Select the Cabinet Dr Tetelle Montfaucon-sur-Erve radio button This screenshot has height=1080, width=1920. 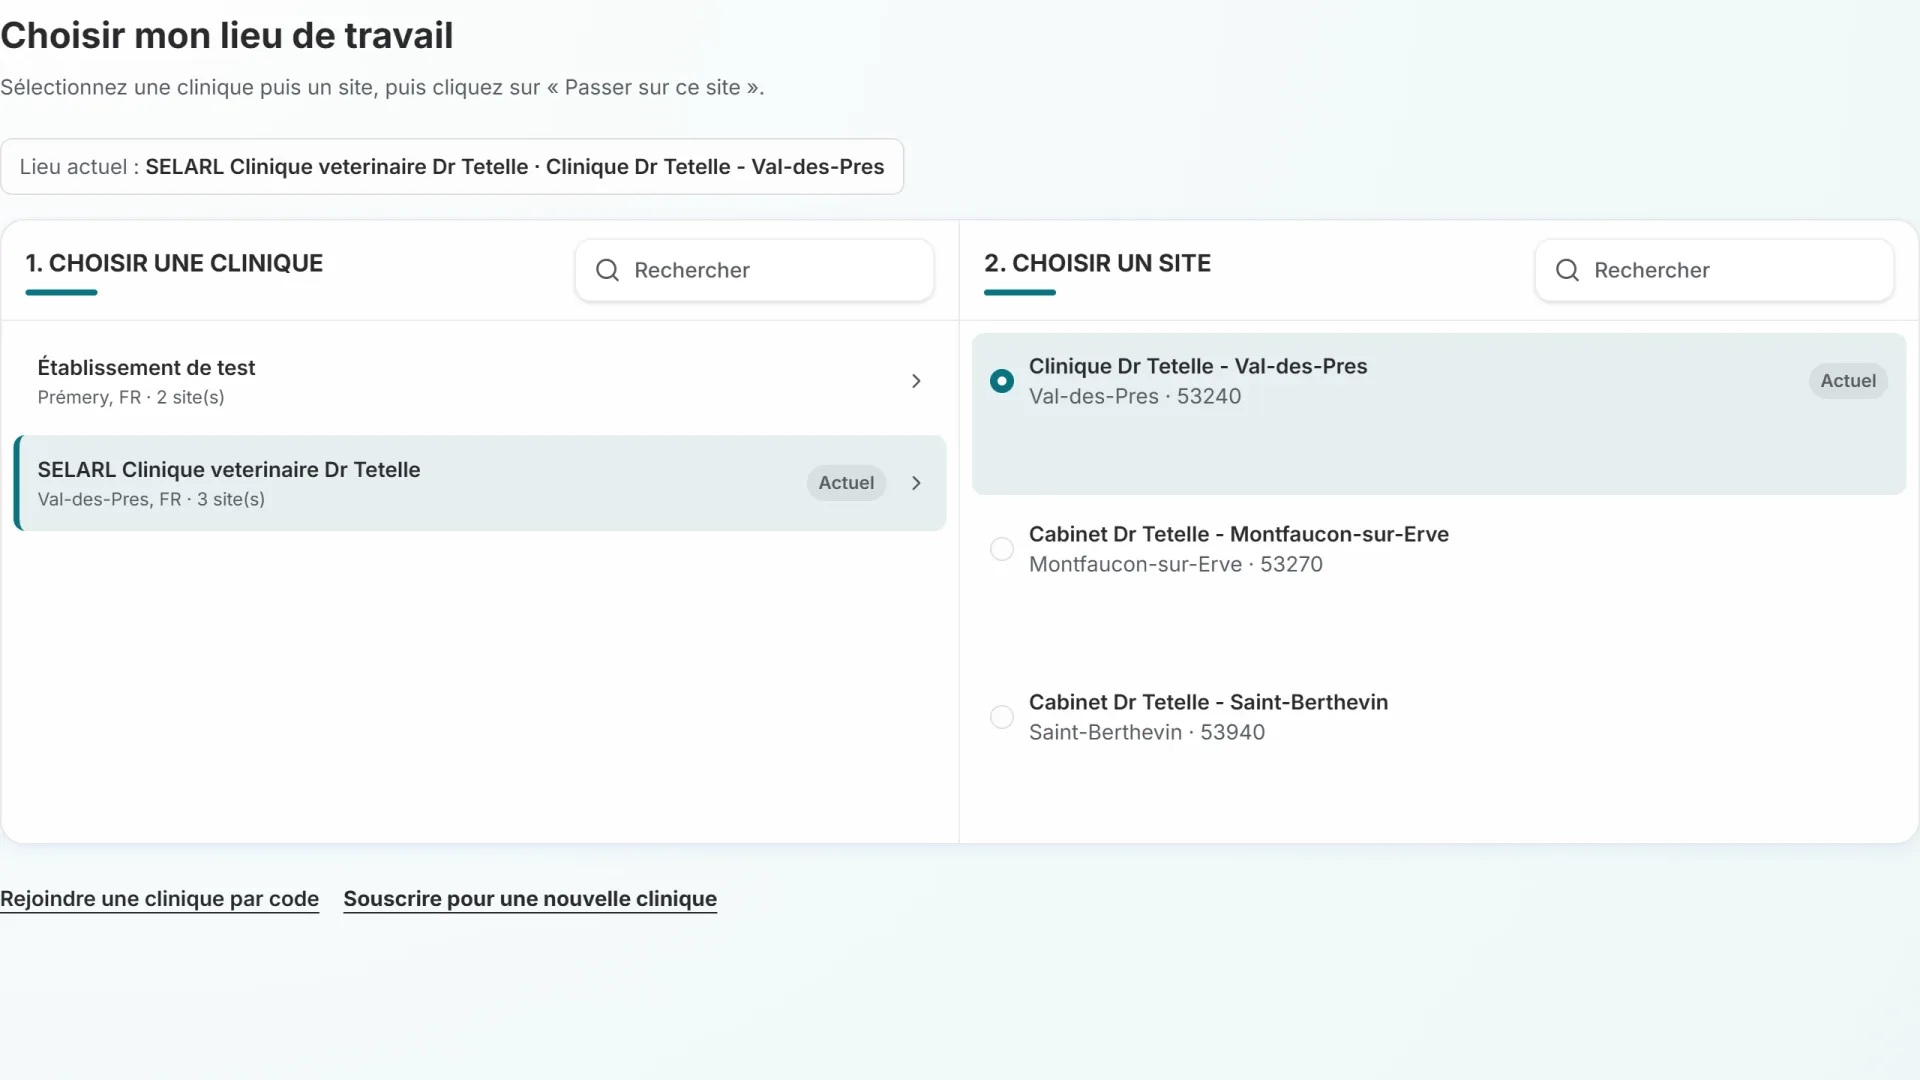point(1001,549)
